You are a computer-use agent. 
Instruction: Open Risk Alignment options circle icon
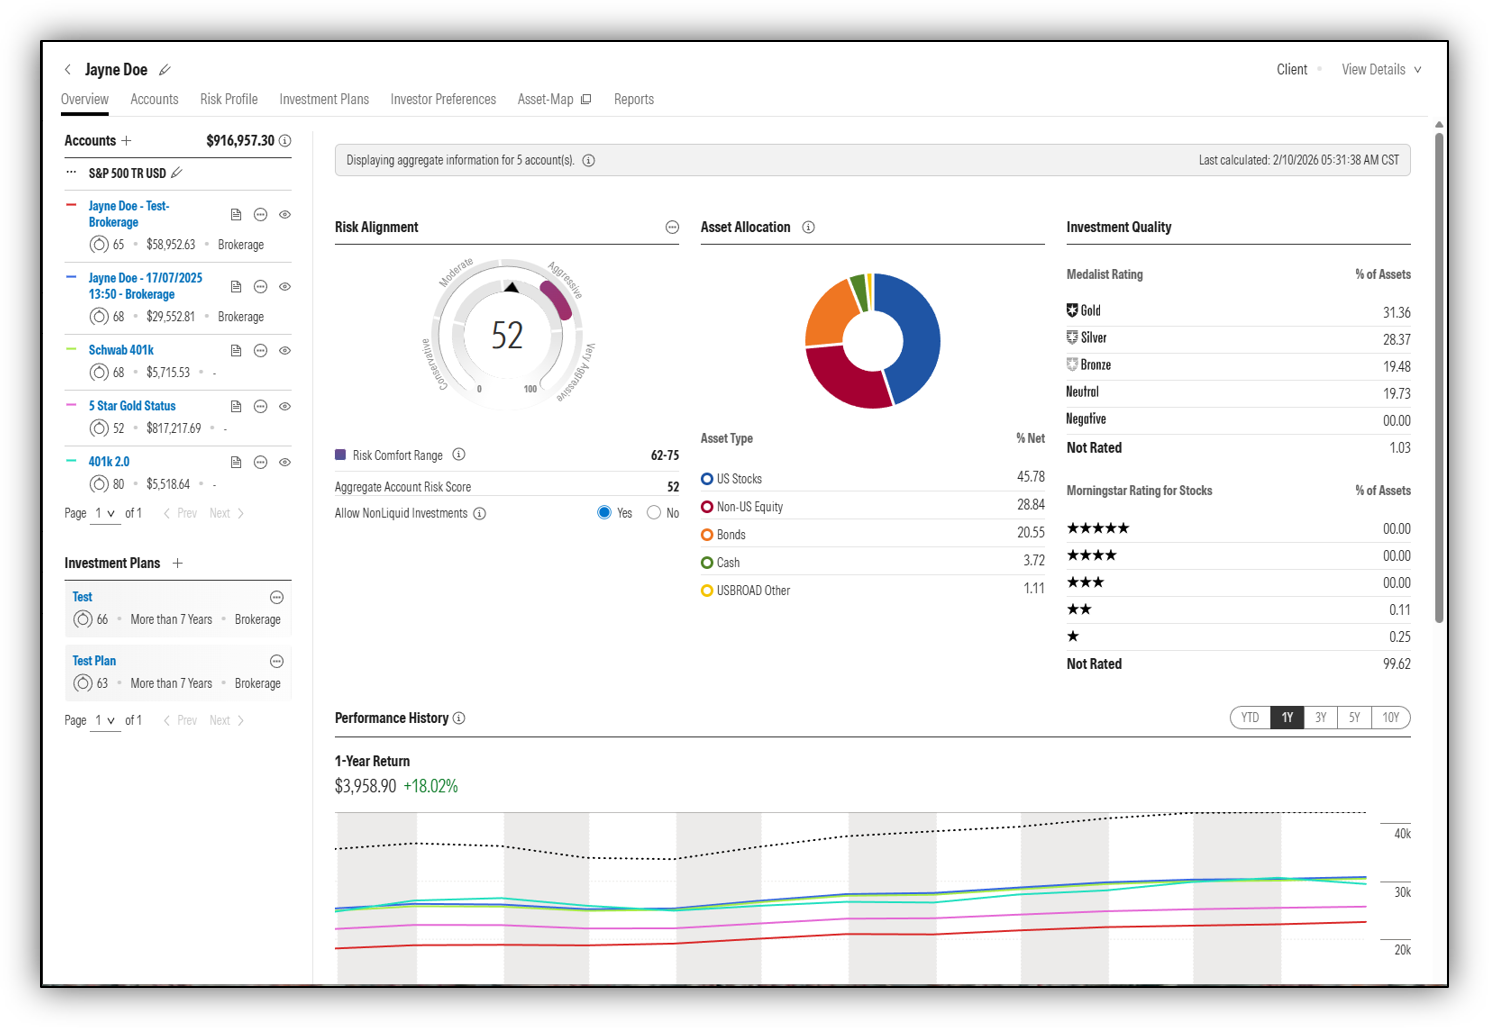click(x=672, y=228)
